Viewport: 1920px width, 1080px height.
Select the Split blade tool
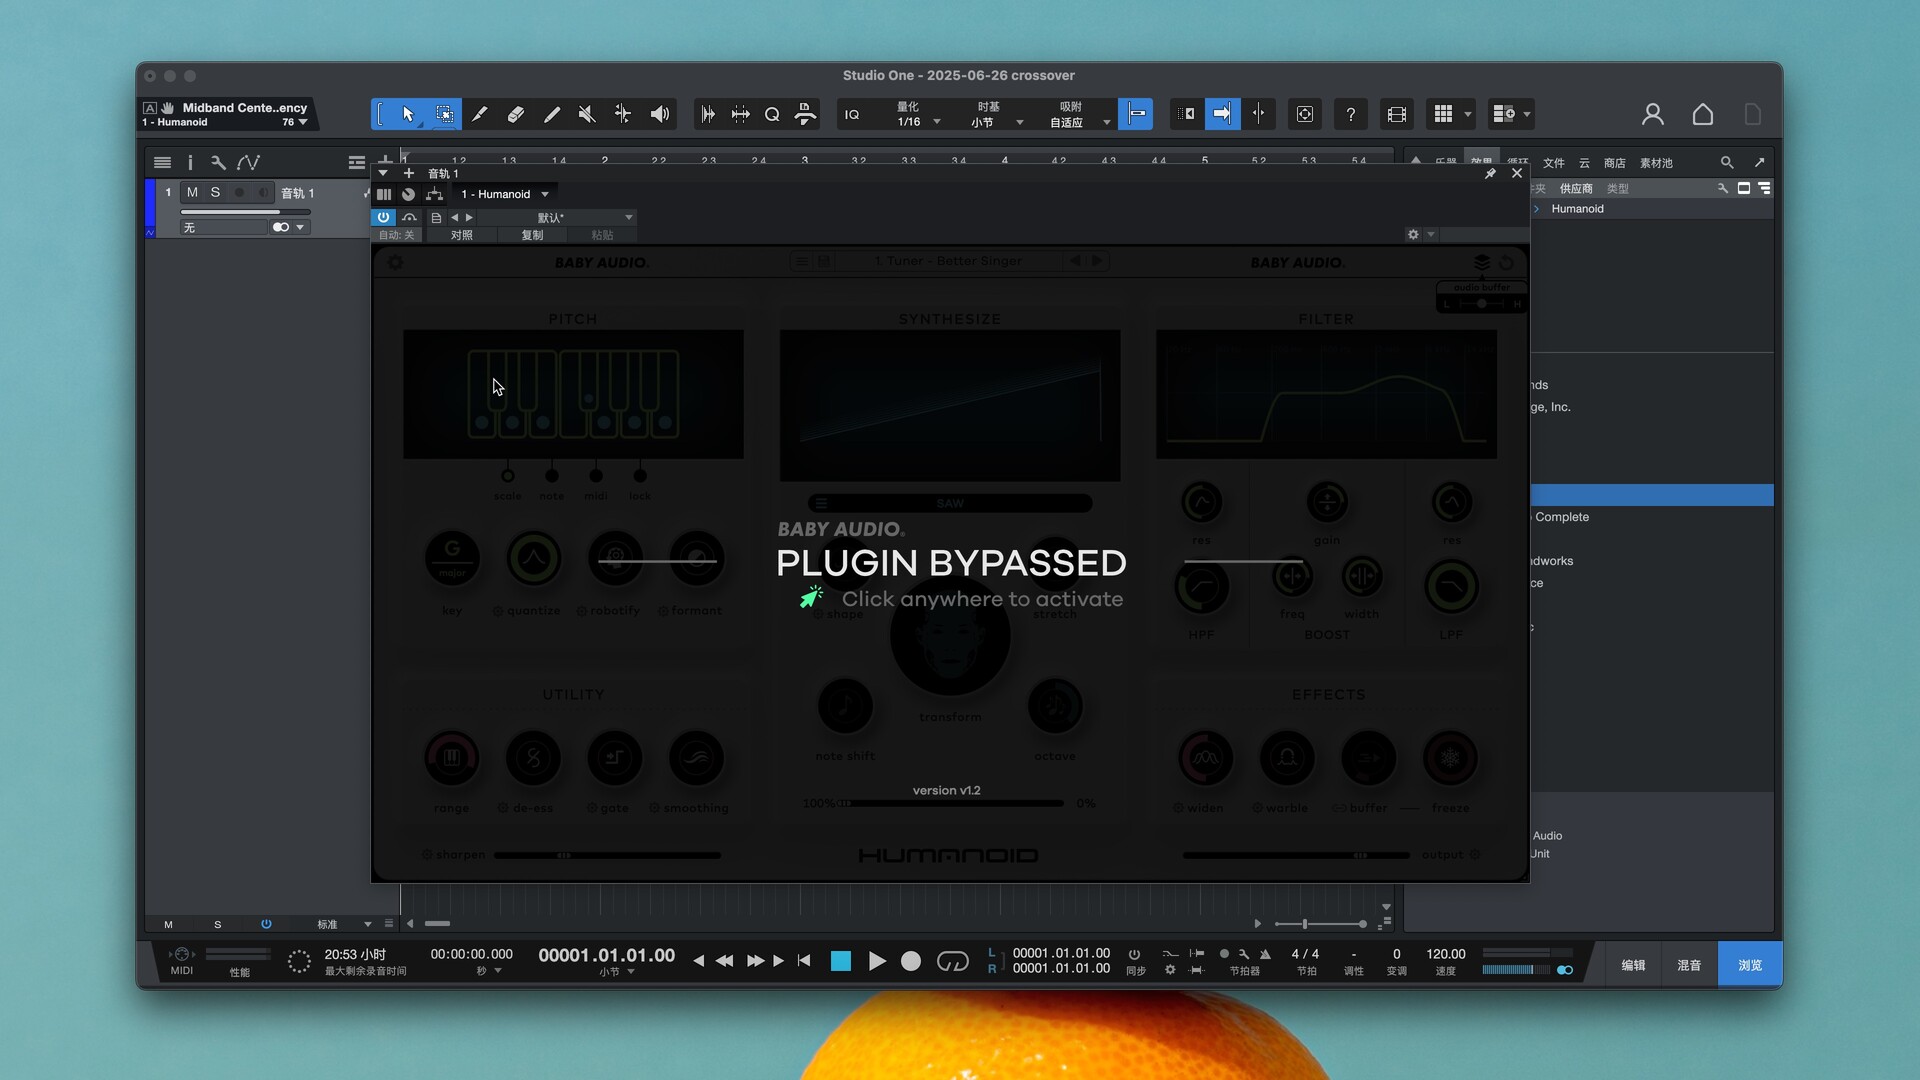click(x=480, y=114)
